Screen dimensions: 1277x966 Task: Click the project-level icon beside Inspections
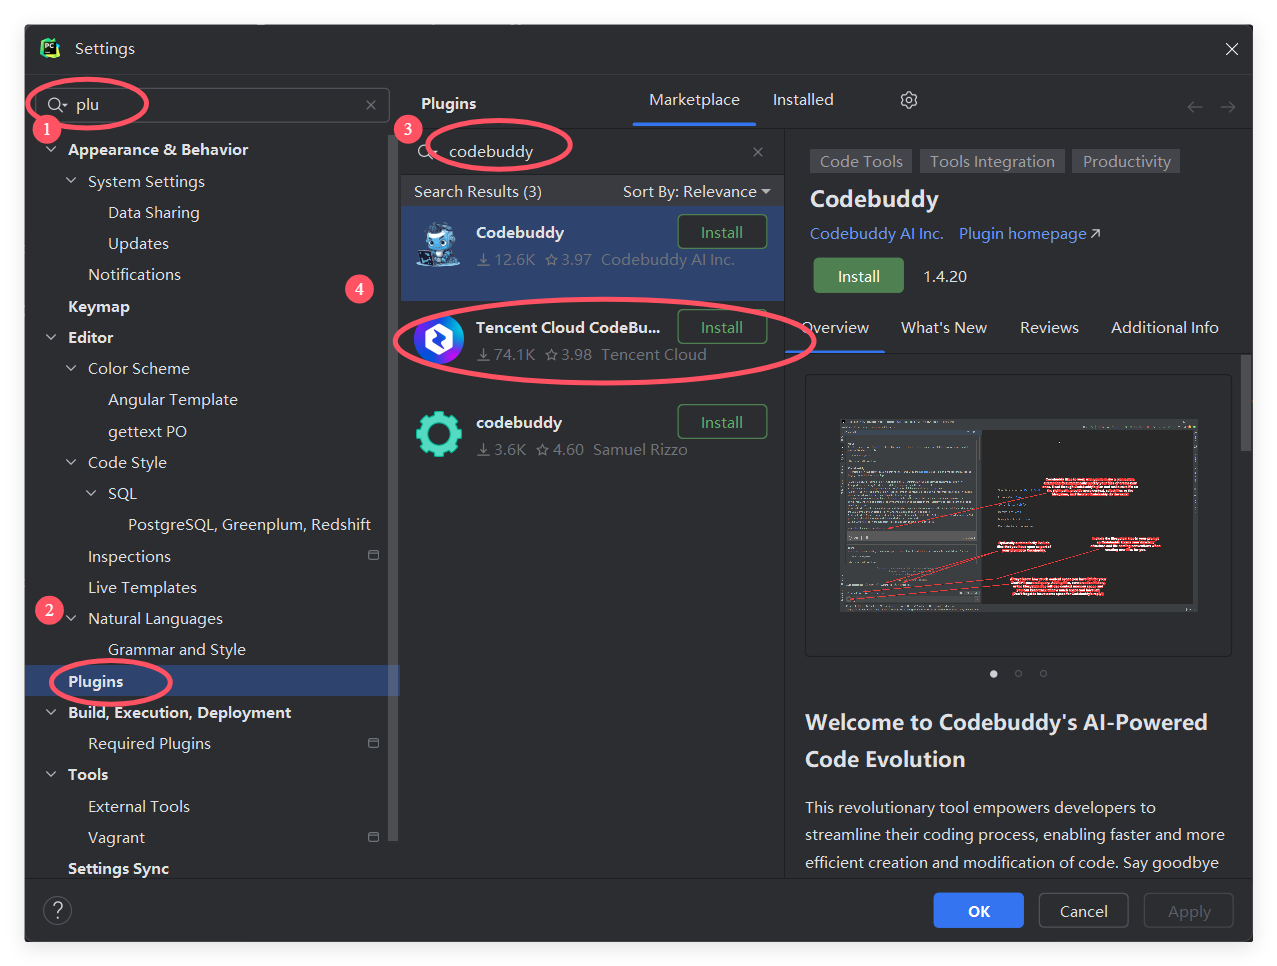point(373,555)
